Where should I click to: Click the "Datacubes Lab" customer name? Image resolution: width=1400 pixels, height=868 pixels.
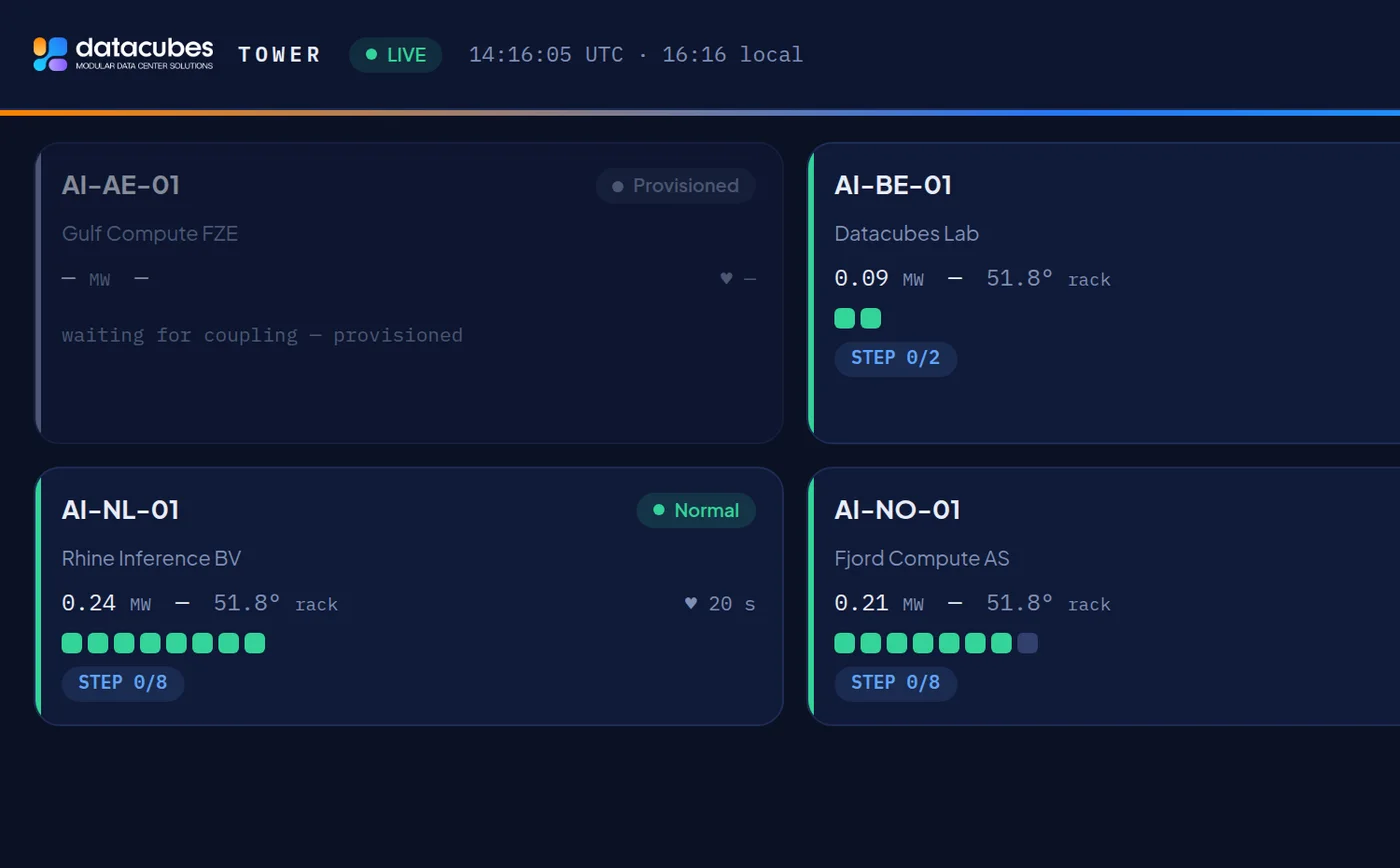click(907, 234)
